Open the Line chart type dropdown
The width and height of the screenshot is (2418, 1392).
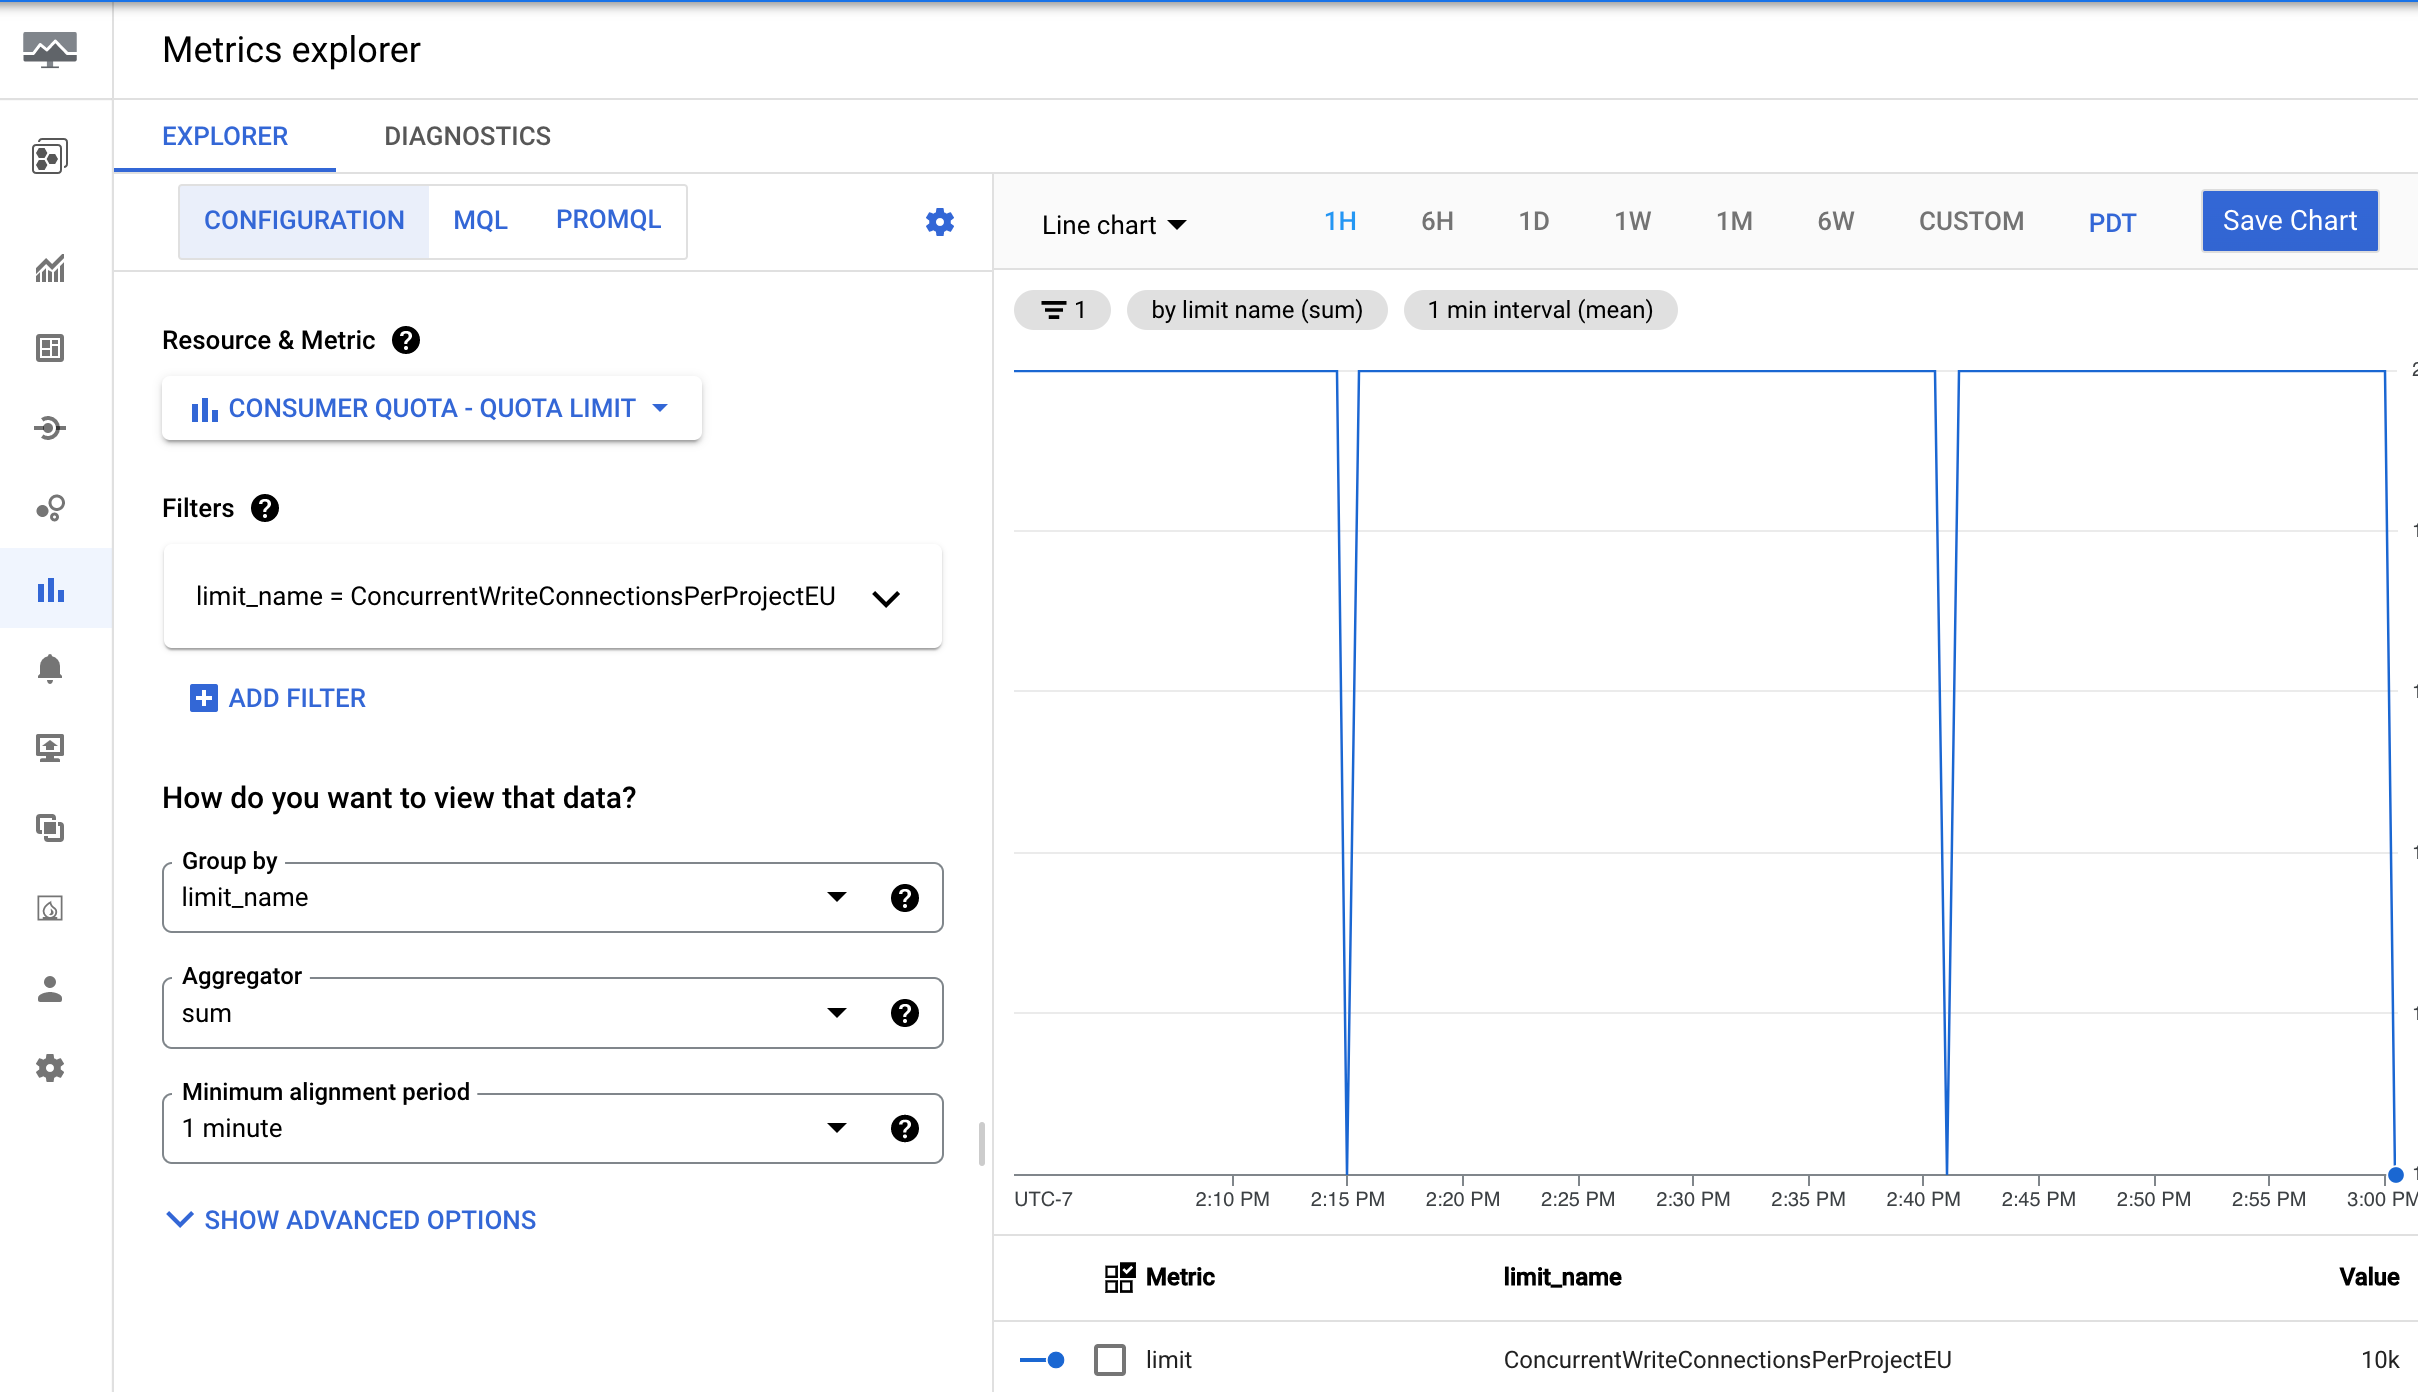tap(1111, 223)
